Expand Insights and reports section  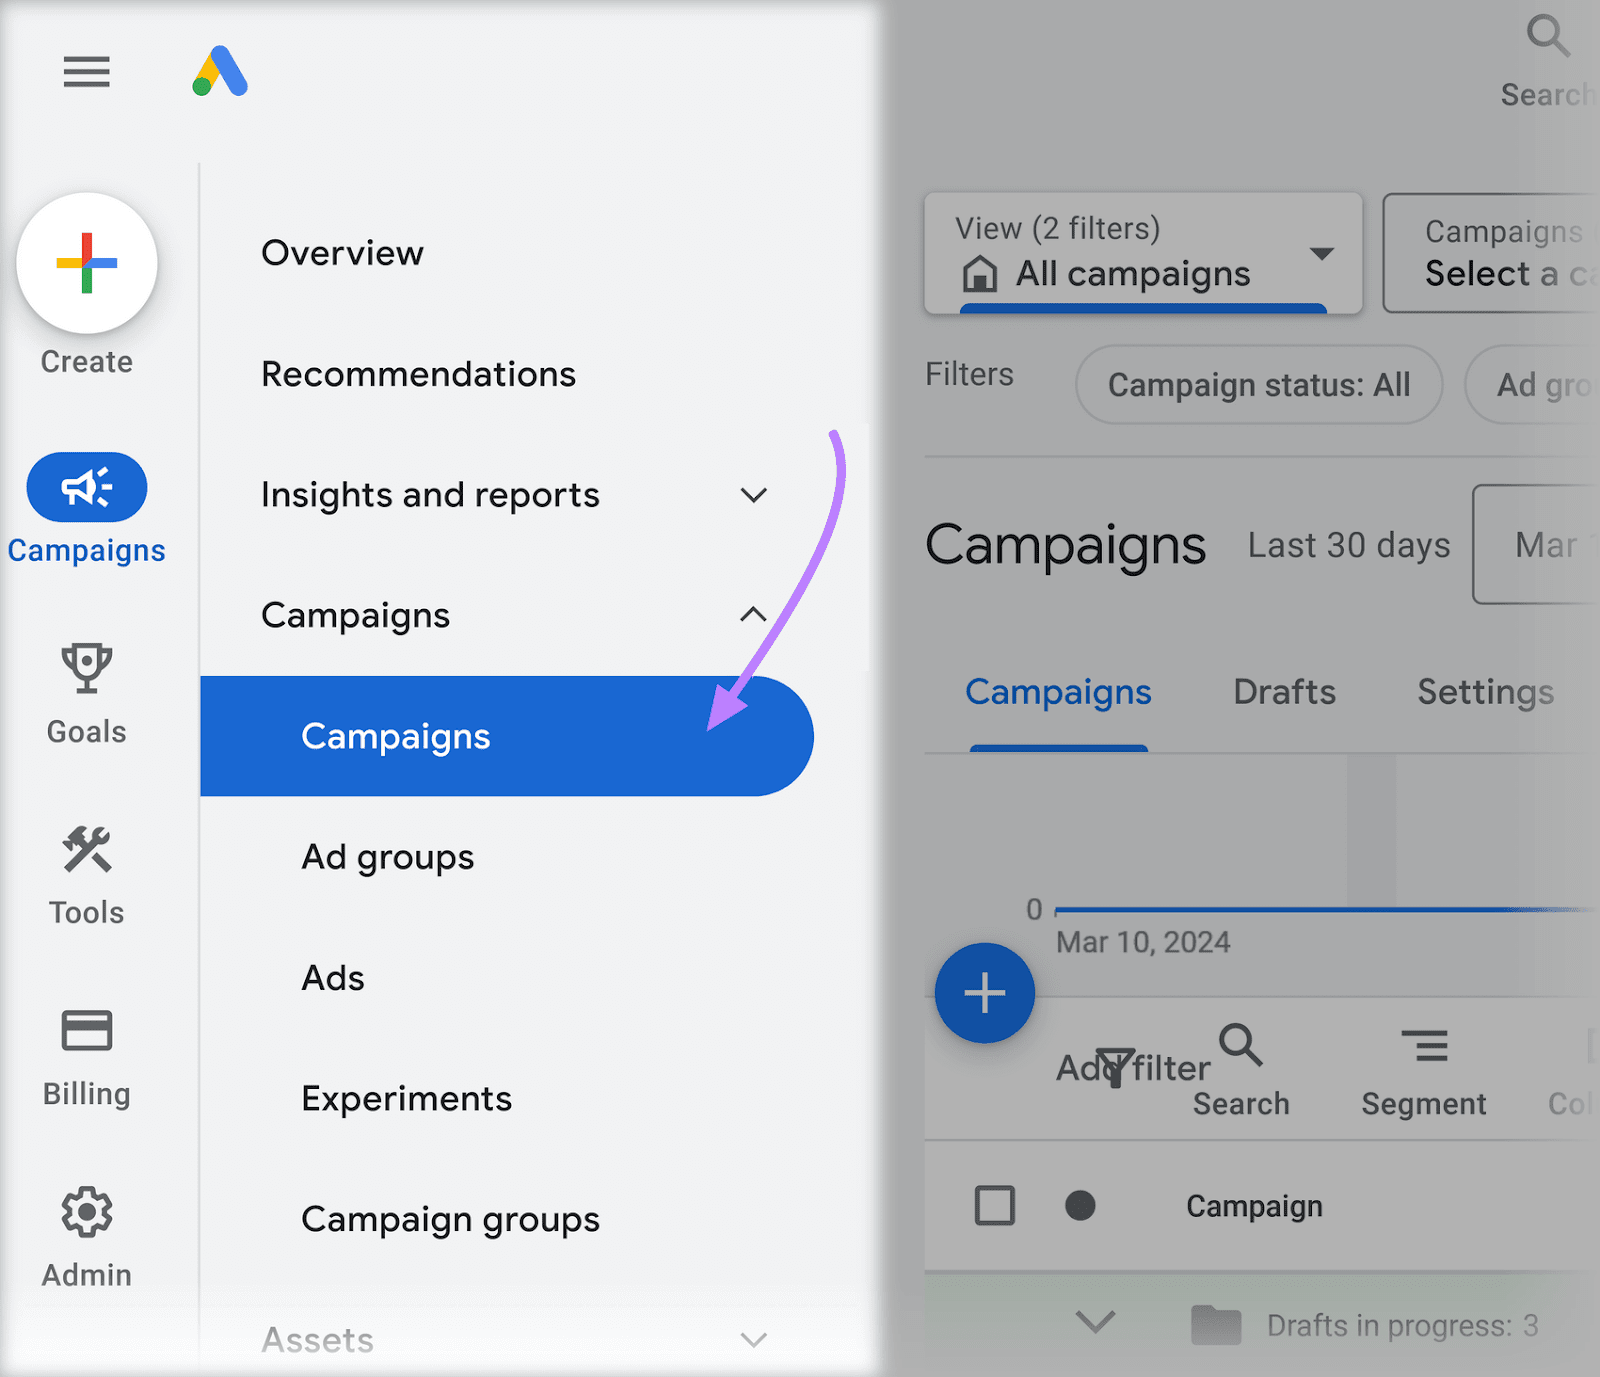point(753,495)
